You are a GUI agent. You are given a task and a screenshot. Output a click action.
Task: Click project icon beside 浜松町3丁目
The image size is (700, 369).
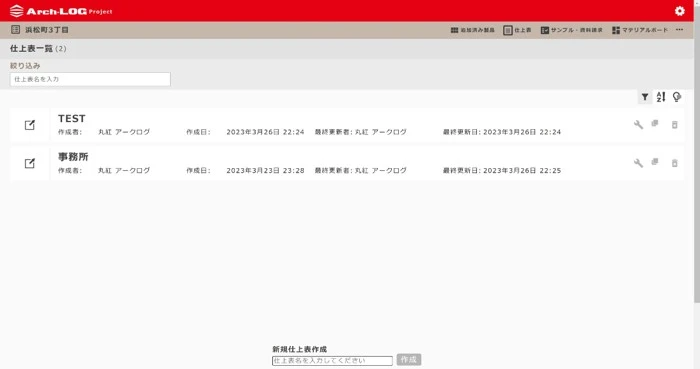pyautogui.click(x=16, y=30)
